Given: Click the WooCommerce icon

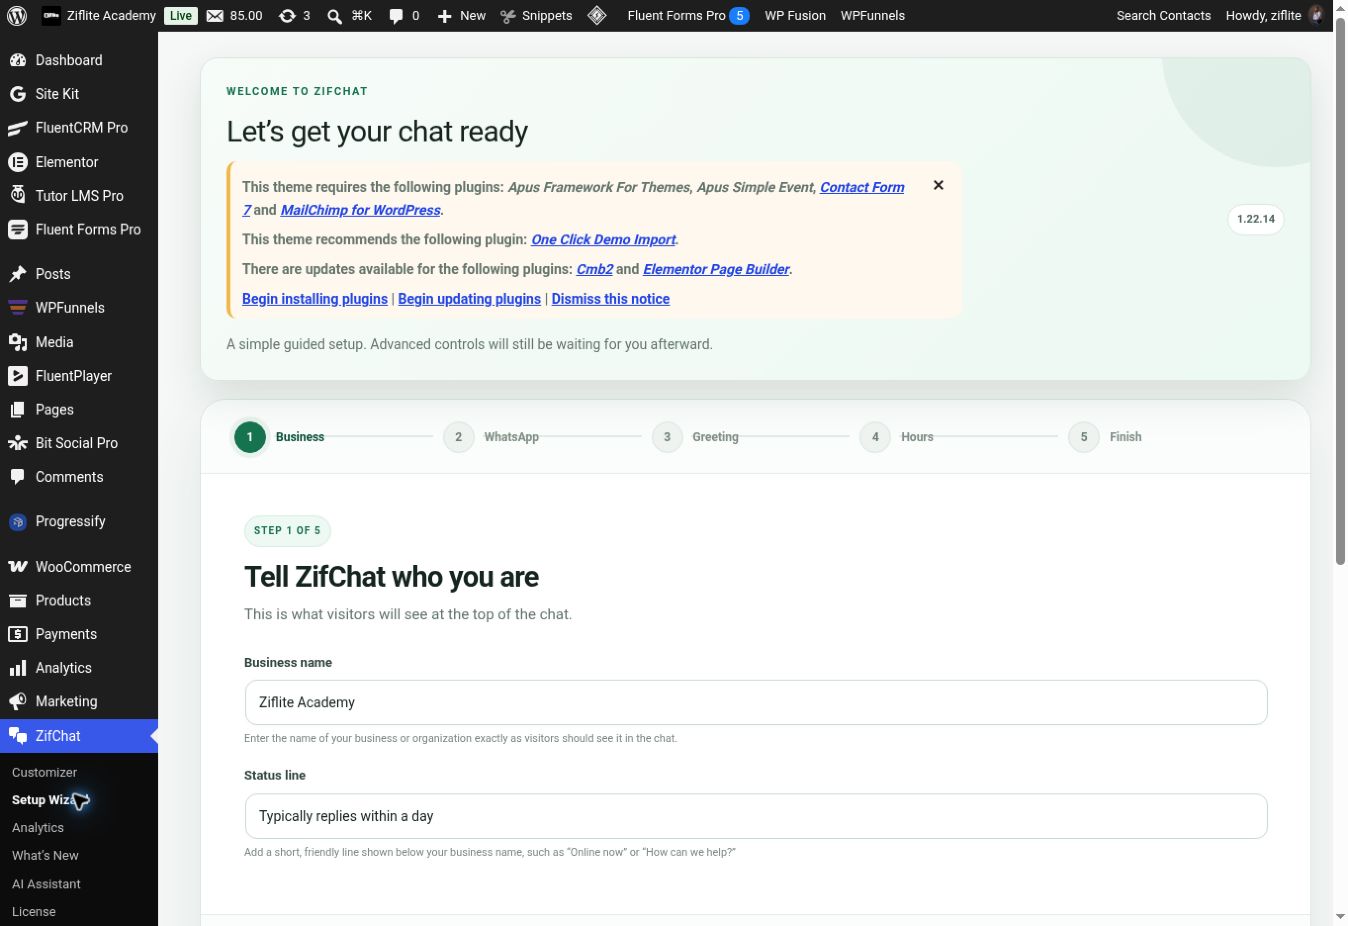Looking at the screenshot, I should (x=17, y=567).
